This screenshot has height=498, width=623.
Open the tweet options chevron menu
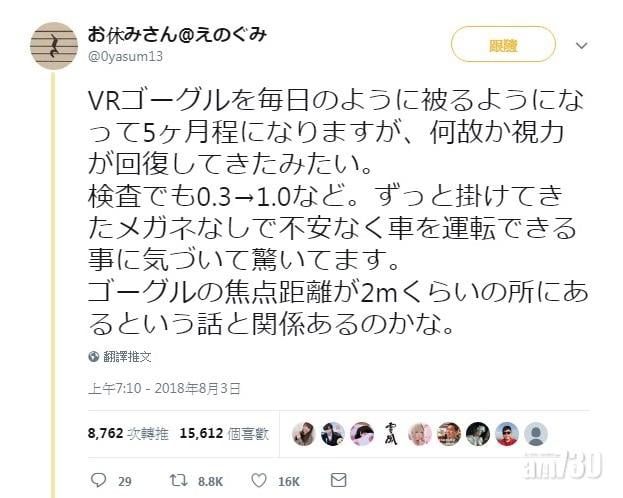pyautogui.click(x=582, y=45)
